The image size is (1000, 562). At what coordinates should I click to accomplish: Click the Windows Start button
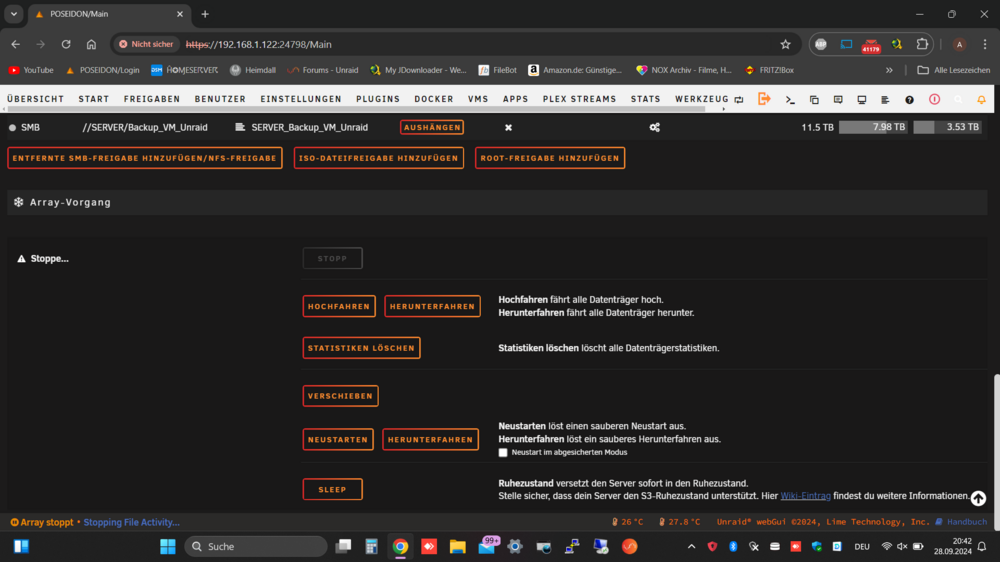pyautogui.click(x=168, y=546)
